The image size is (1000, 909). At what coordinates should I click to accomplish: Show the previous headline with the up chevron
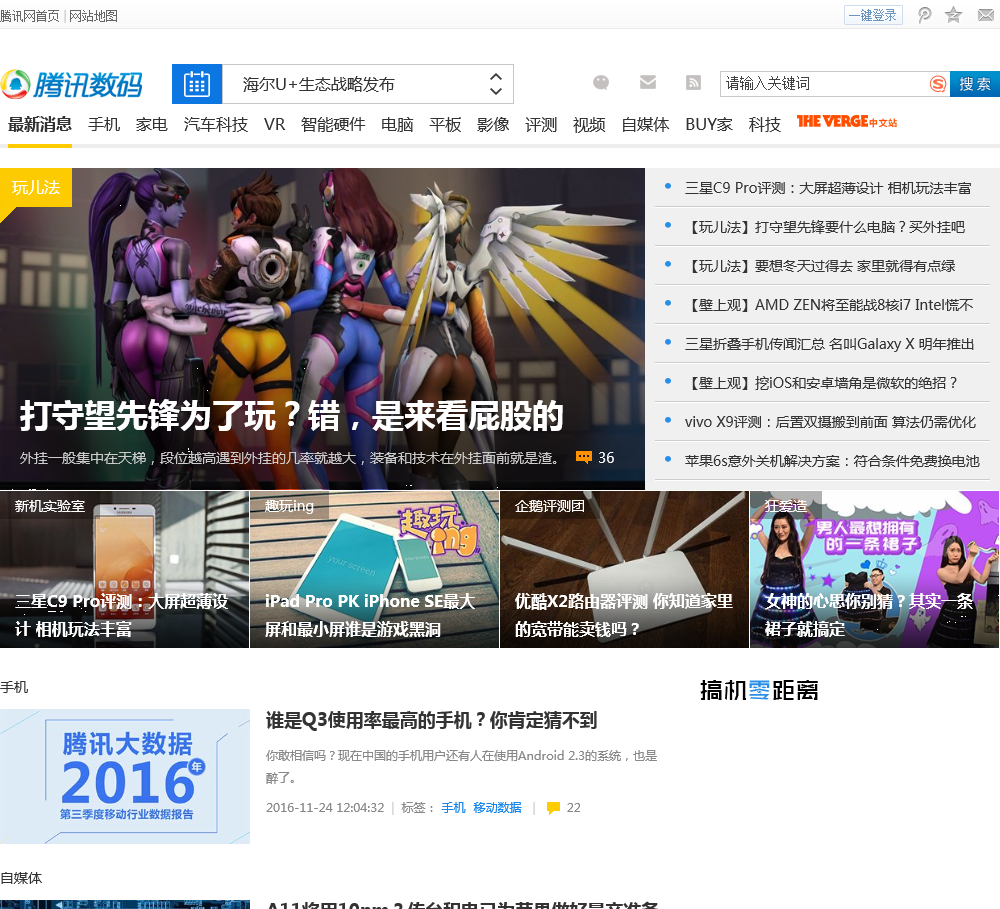pos(496,77)
